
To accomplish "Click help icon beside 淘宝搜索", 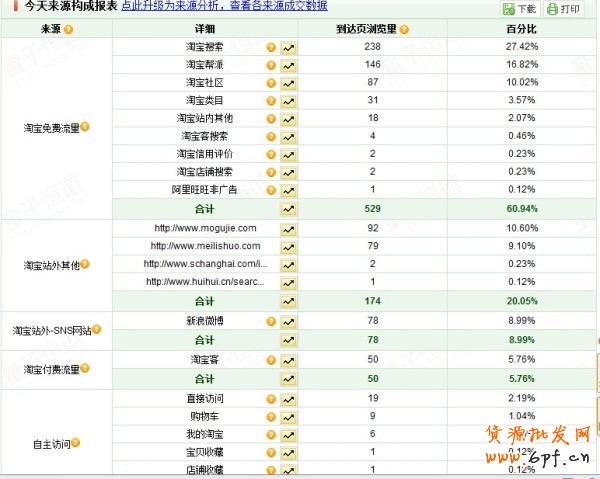I will [x=271, y=47].
